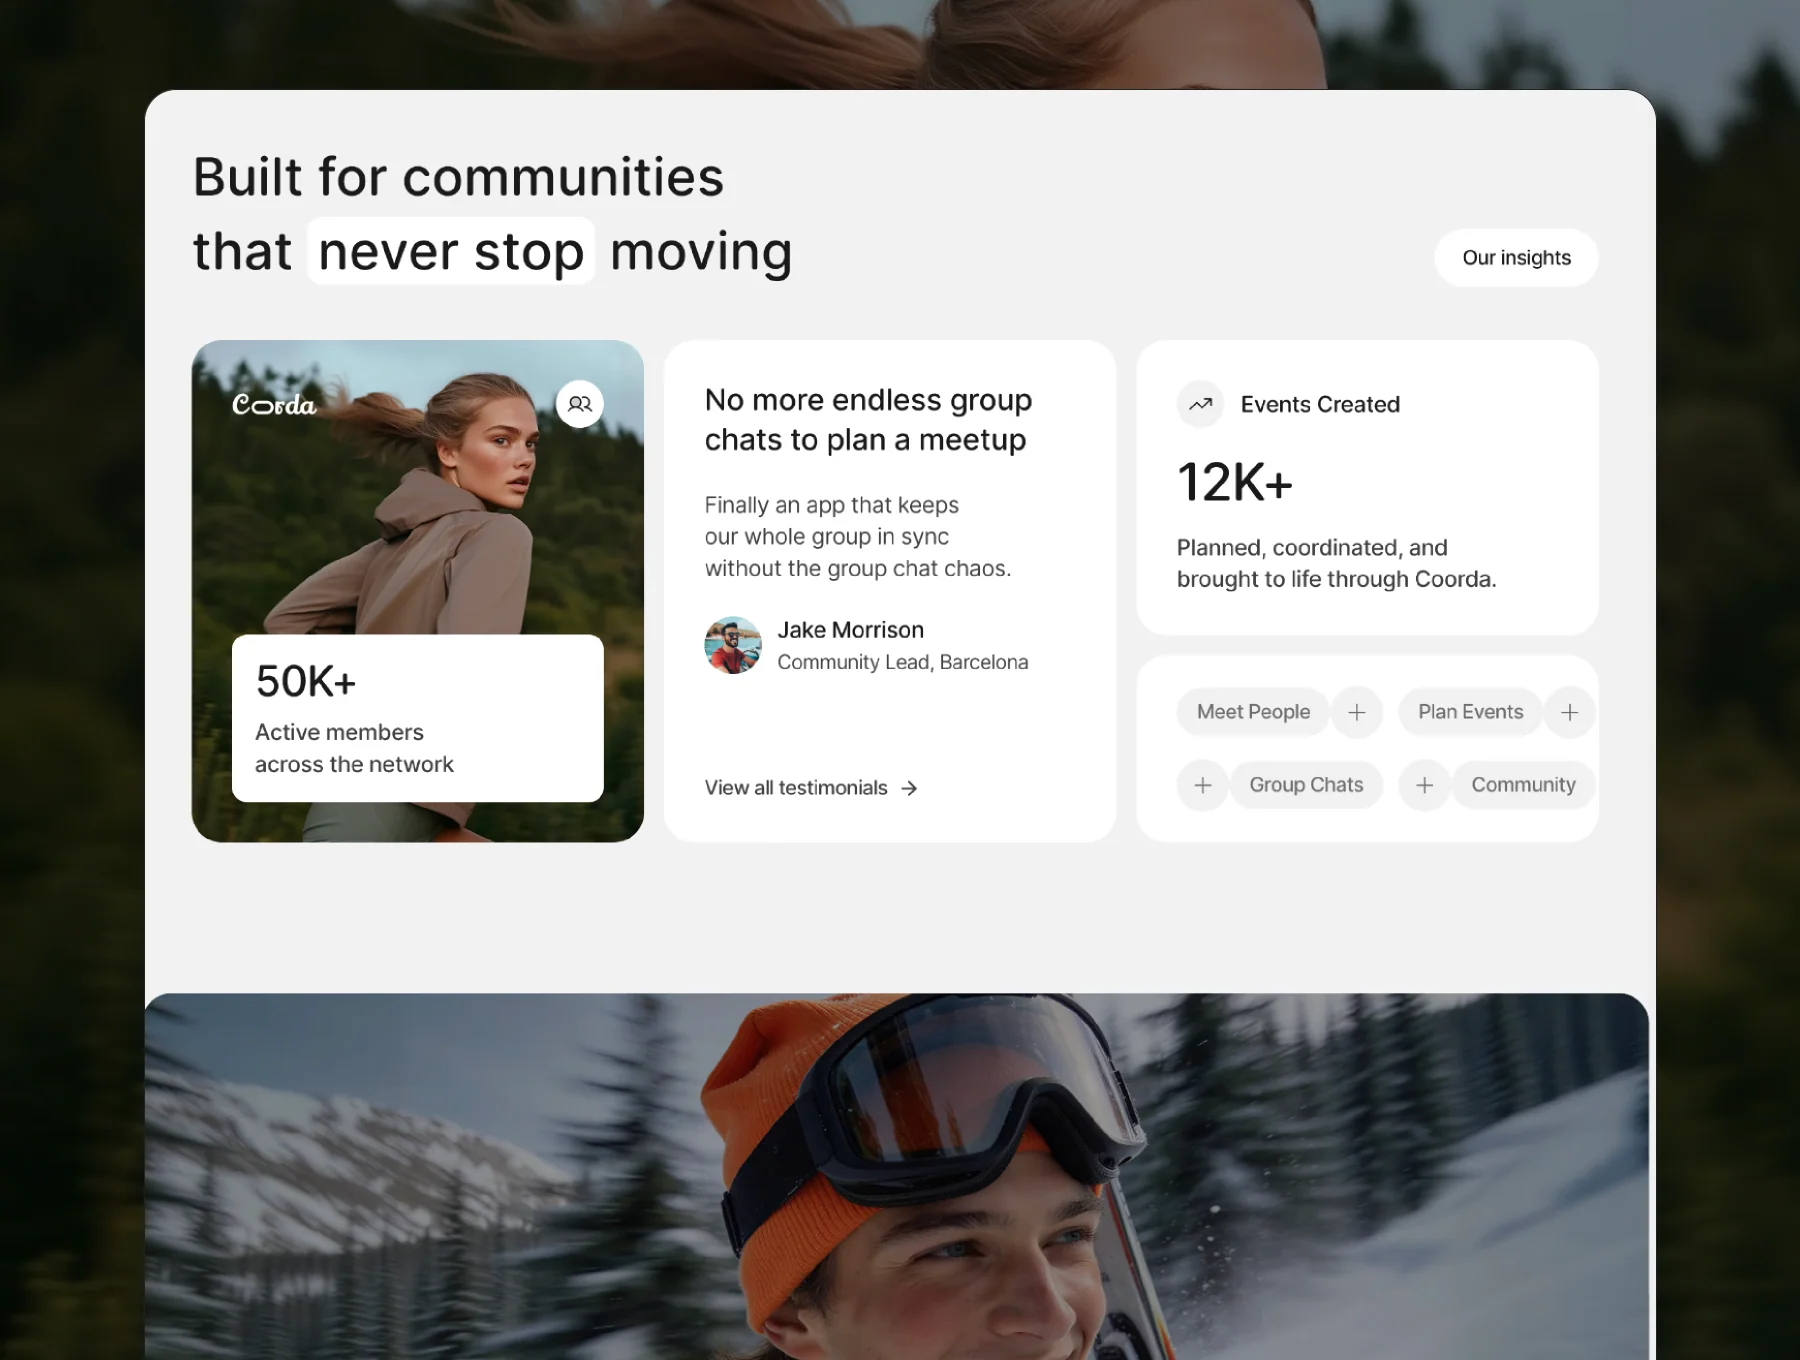Click the Finally an app testimonial quote
This screenshot has height=1360, width=1800.
[x=858, y=537]
